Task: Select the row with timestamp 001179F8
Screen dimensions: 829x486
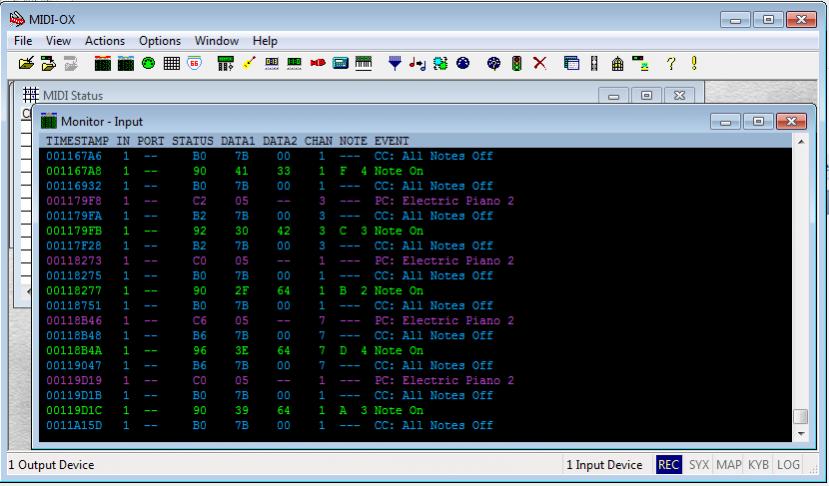Action: (x=415, y=201)
